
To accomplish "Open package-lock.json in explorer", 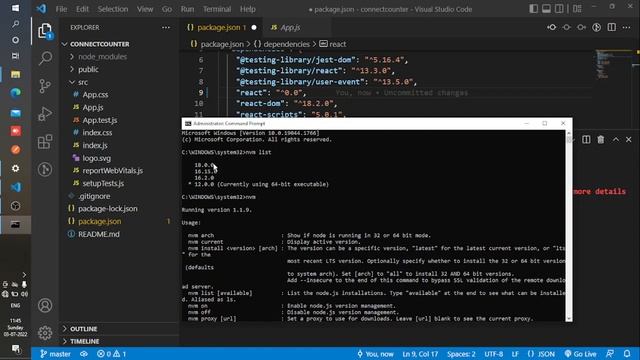I will click(x=108, y=209).
